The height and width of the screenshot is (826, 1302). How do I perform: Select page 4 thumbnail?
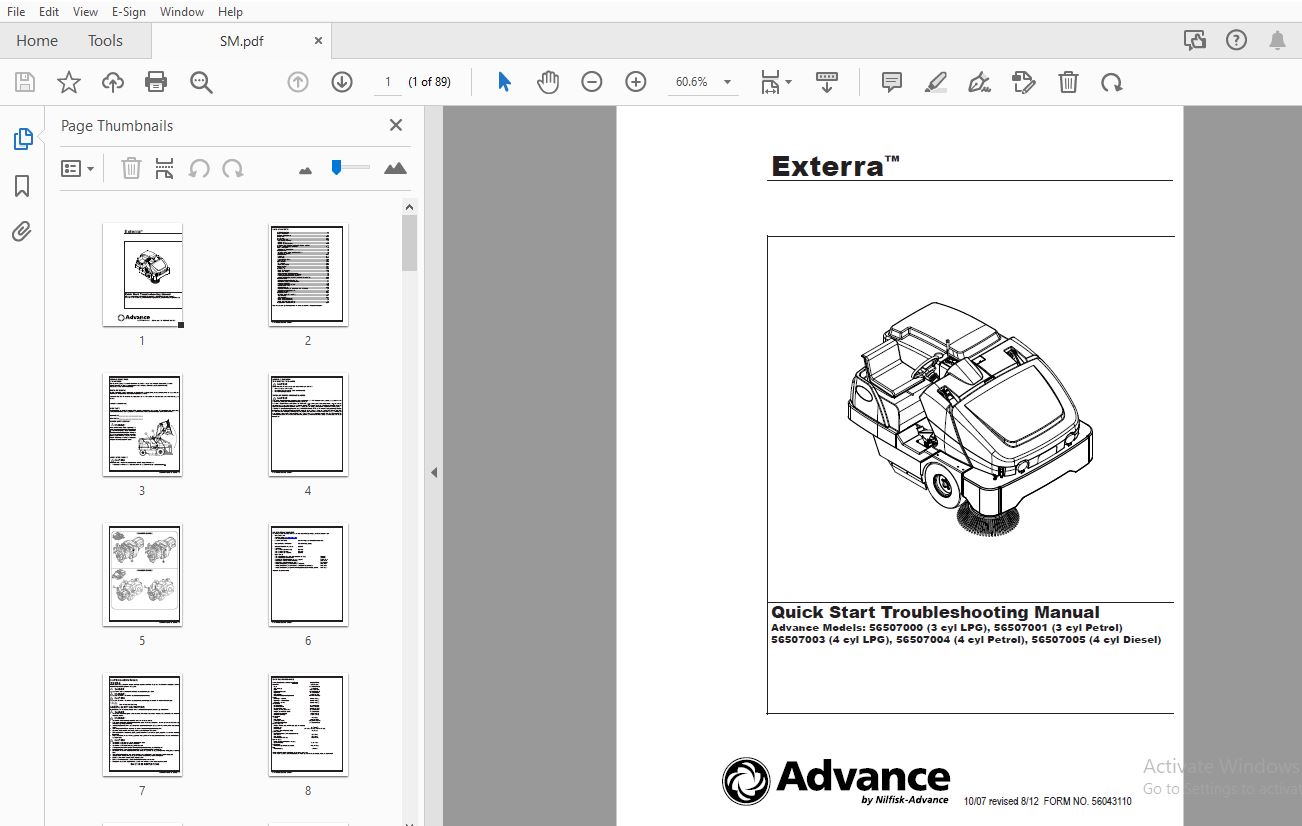[308, 425]
